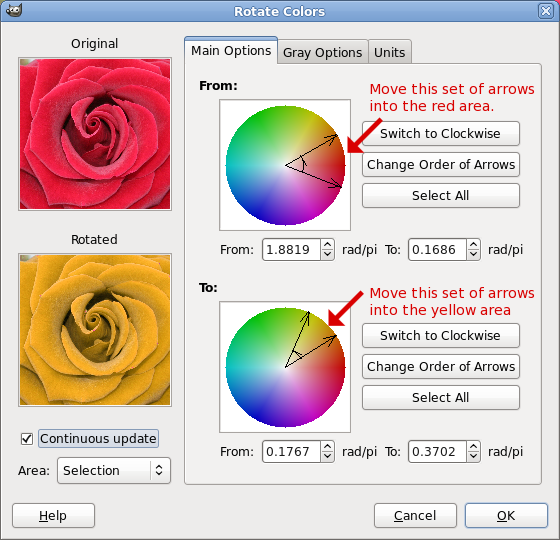Open the Area Selection dropdown
The image size is (560, 540).
pyautogui.click(x=114, y=470)
